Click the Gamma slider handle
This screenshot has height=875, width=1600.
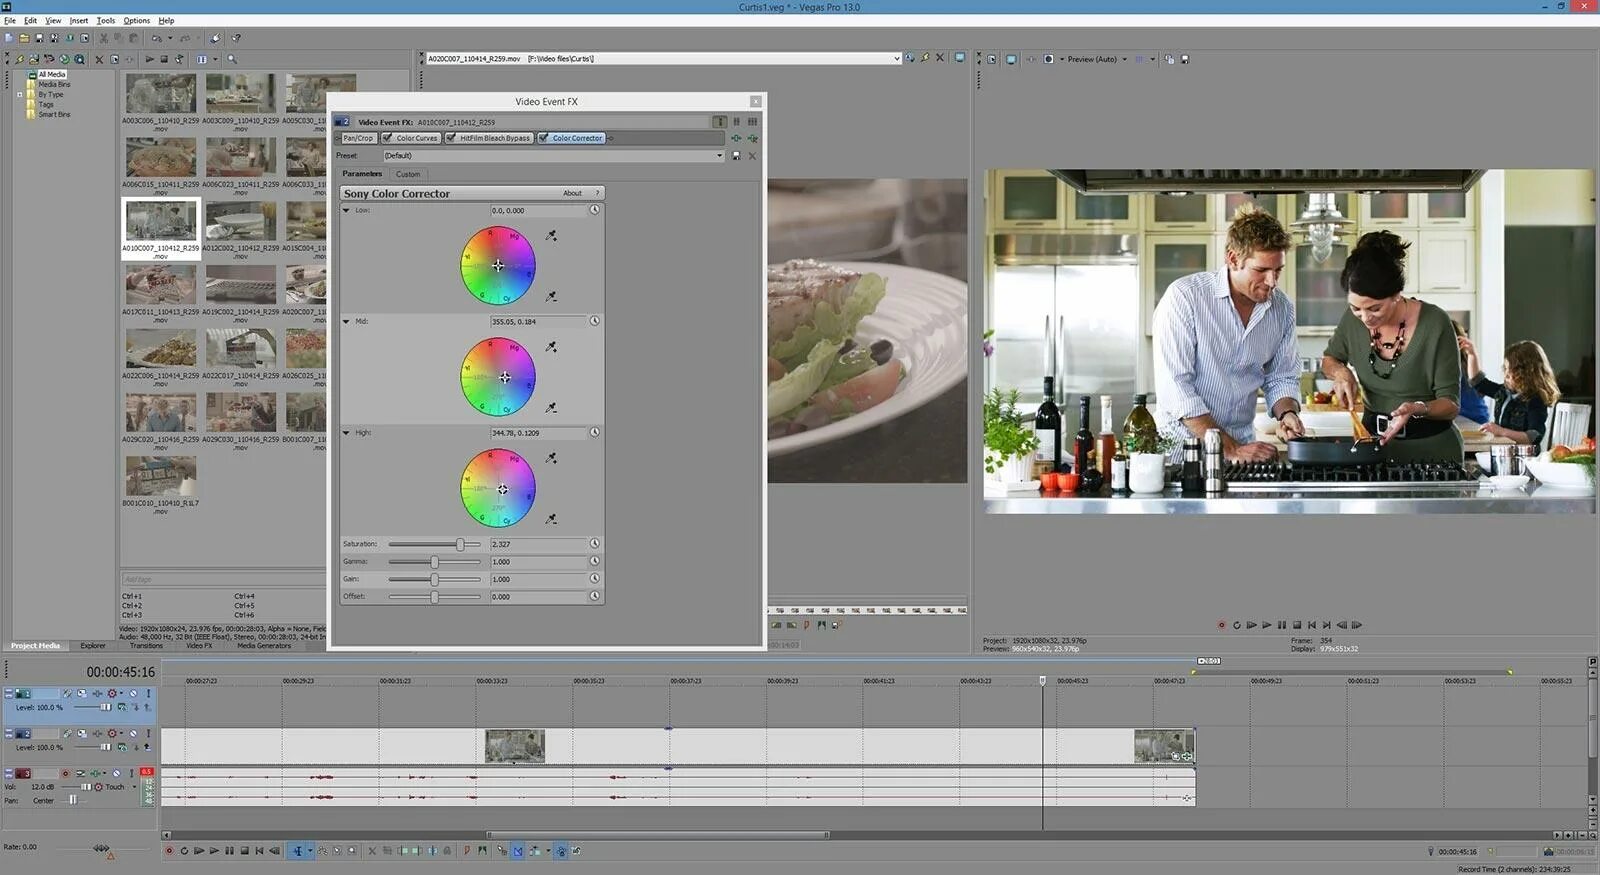click(x=434, y=561)
